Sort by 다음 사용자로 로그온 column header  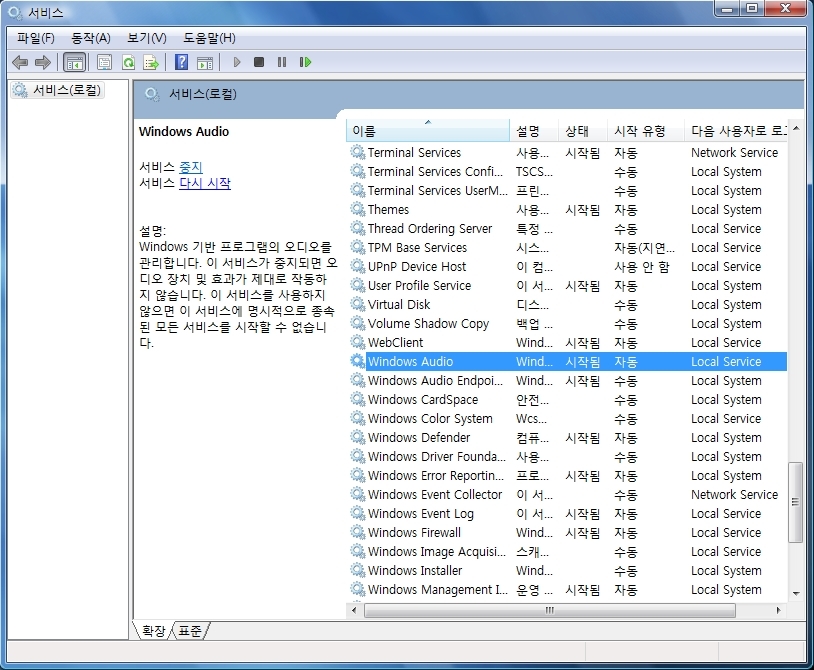(x=736, y=131)
